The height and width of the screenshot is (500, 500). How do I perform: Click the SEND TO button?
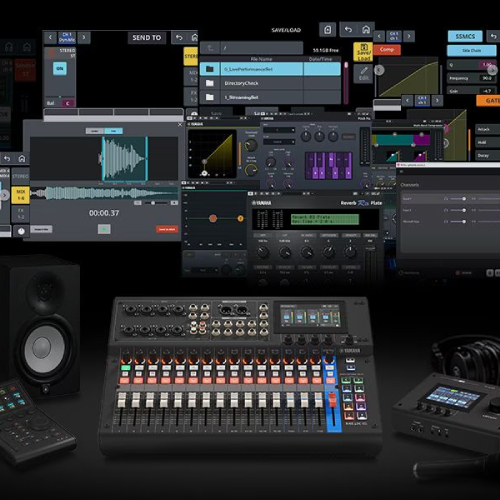[x=147, y=38]
